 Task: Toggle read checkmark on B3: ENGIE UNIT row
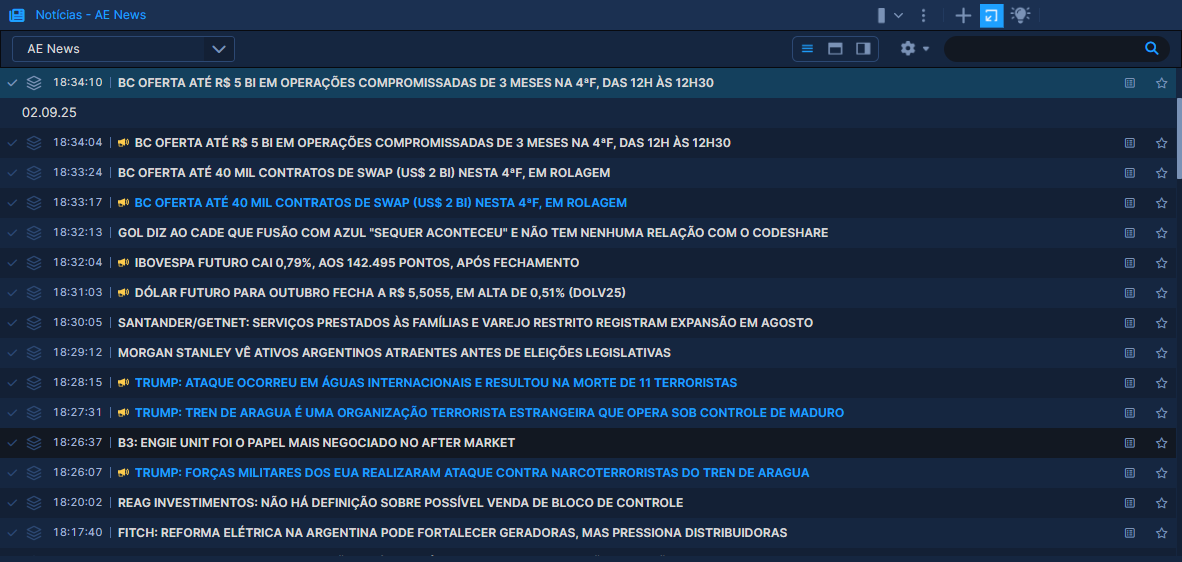[12, 443]
